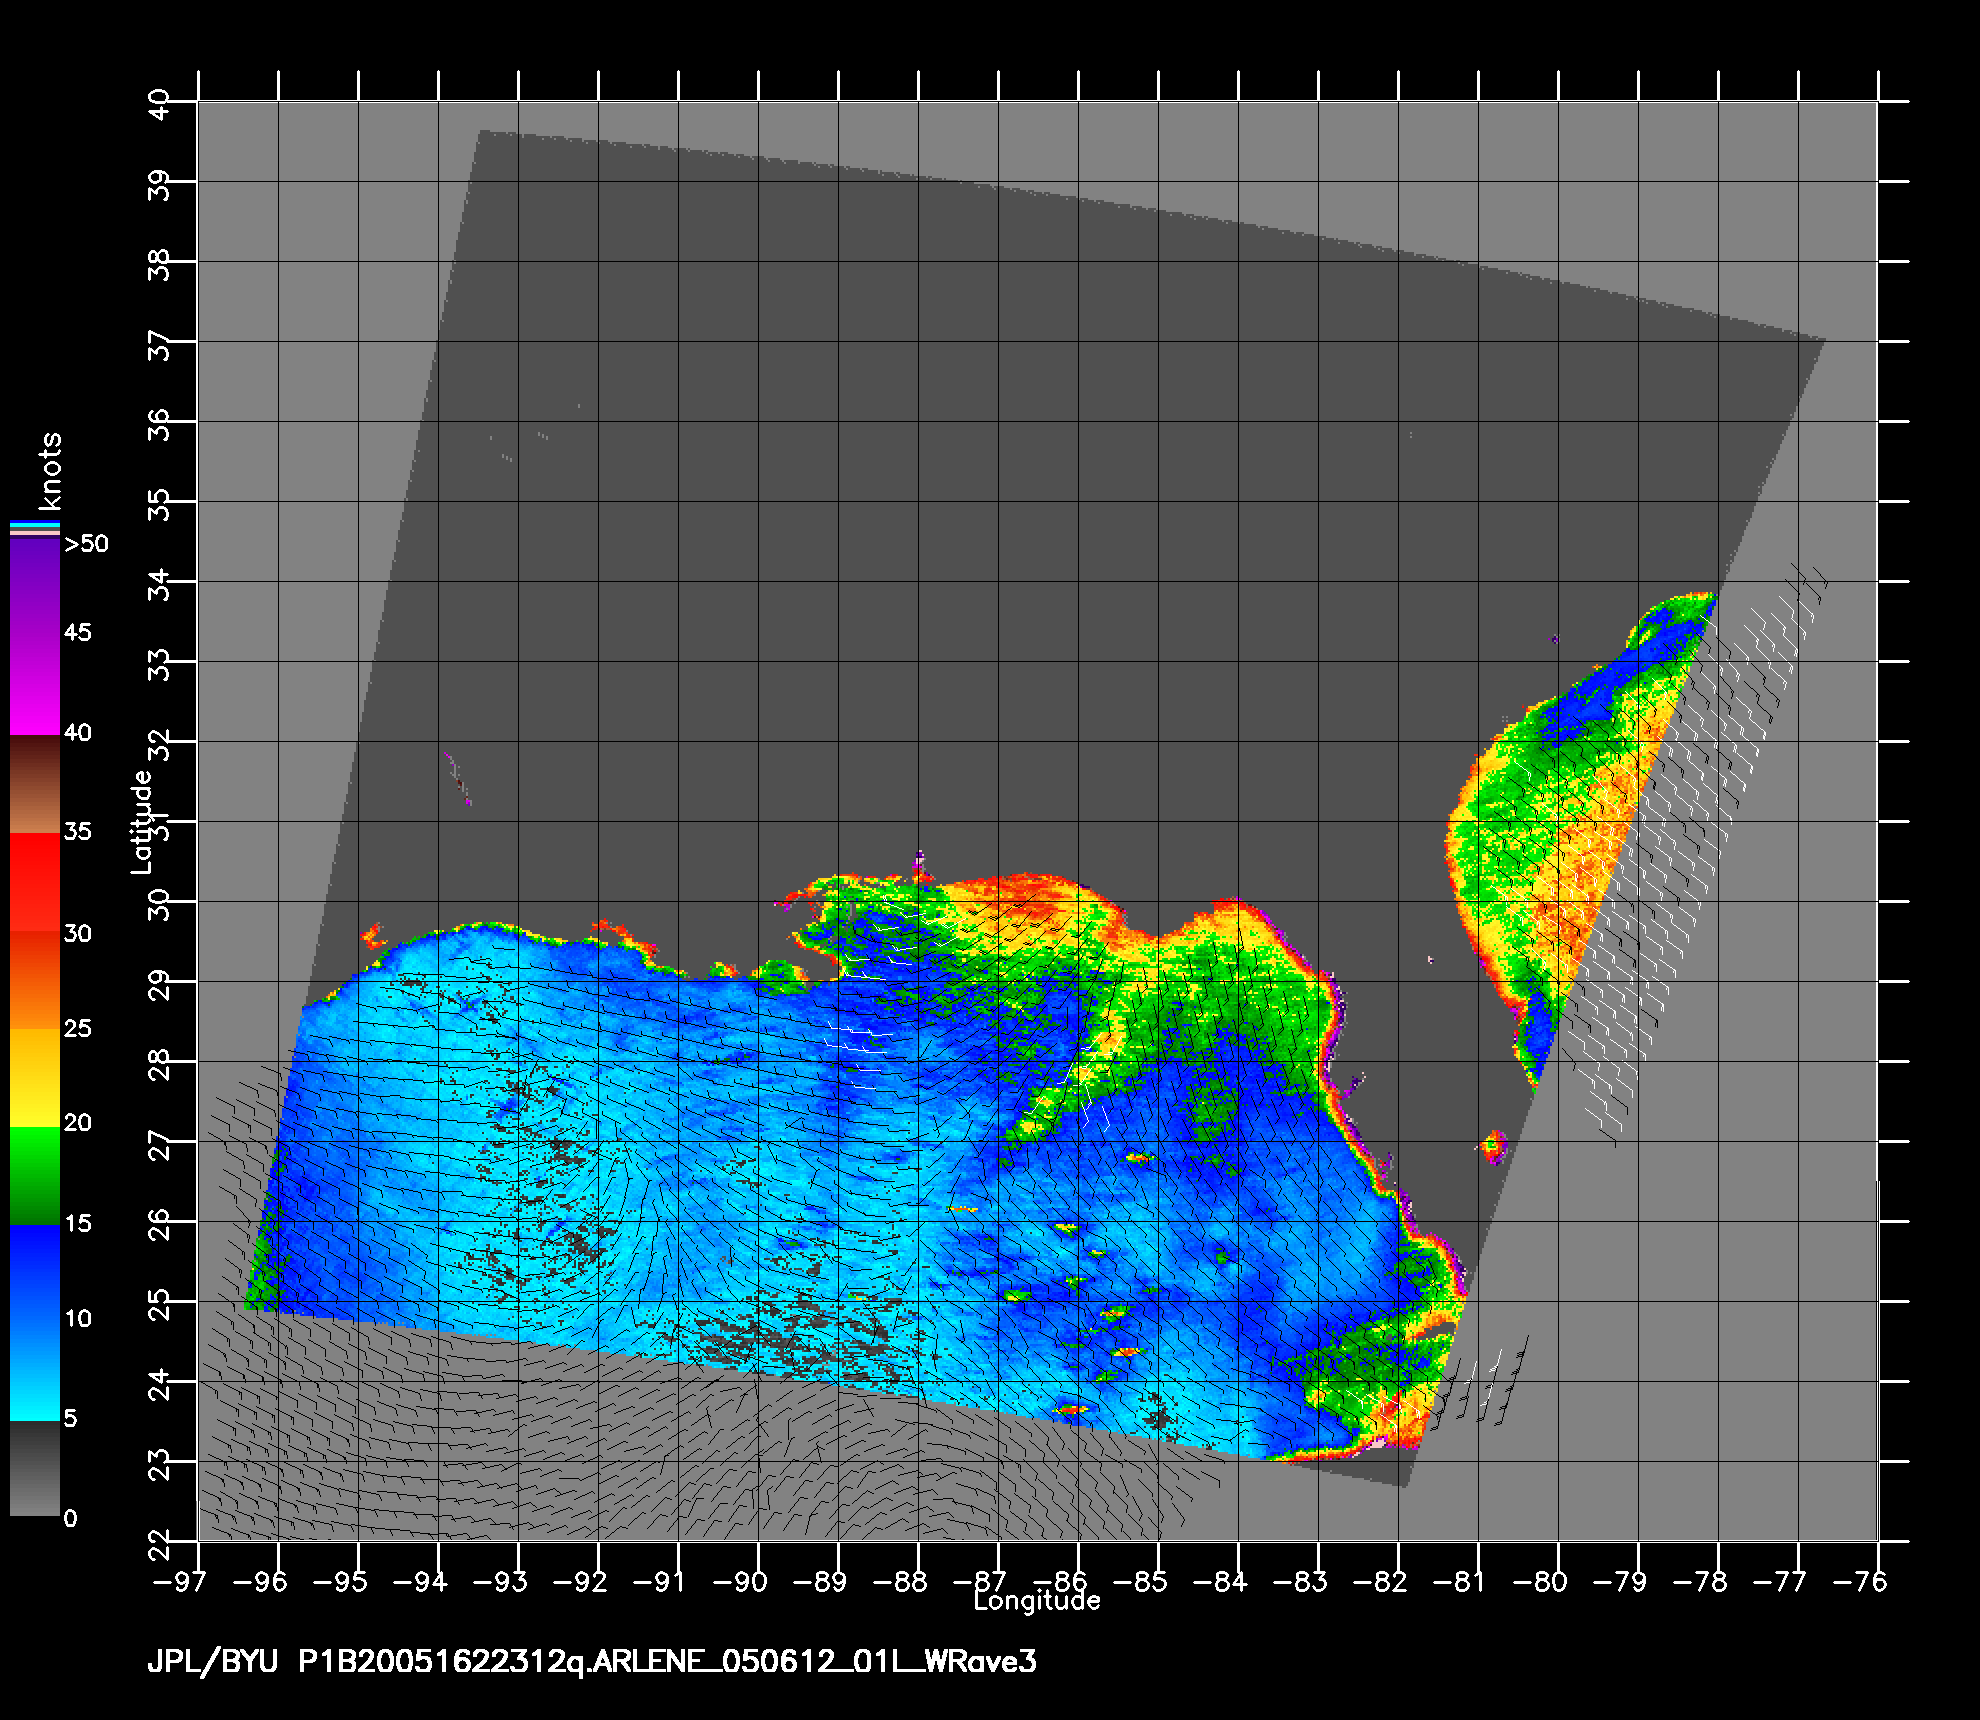Click the gray 0-5 knots color band

(x=35, y=1468)
